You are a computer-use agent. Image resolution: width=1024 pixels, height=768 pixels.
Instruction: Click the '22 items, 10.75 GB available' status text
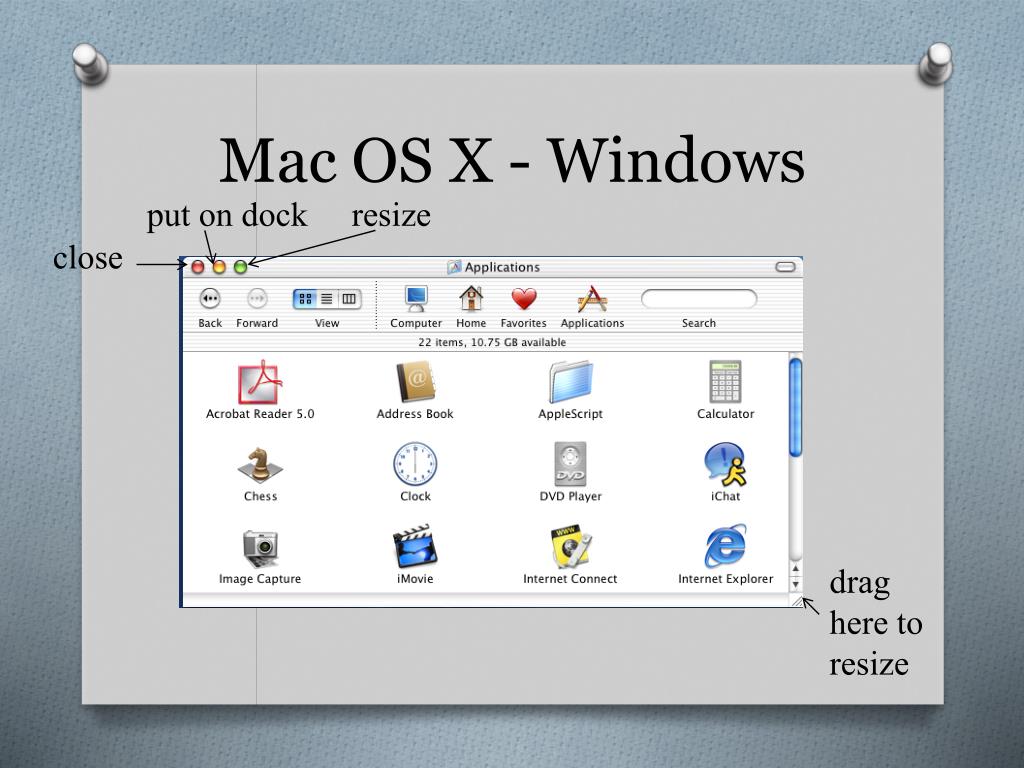tap(492, 342)
